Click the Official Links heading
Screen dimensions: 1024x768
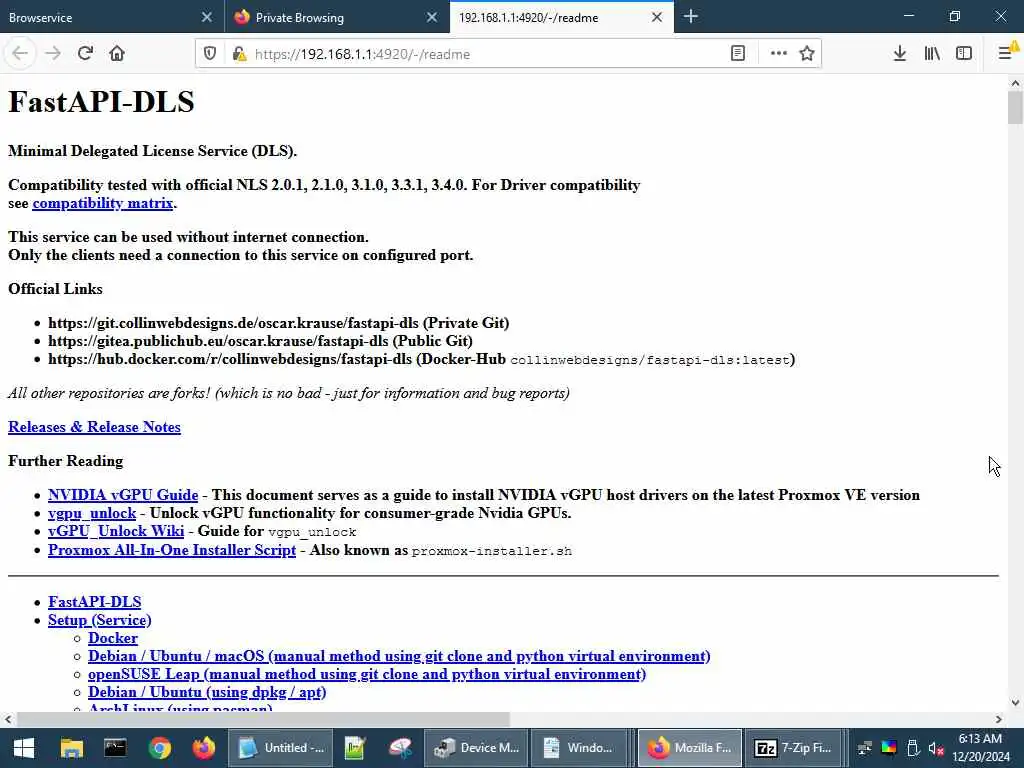(56, 289)
